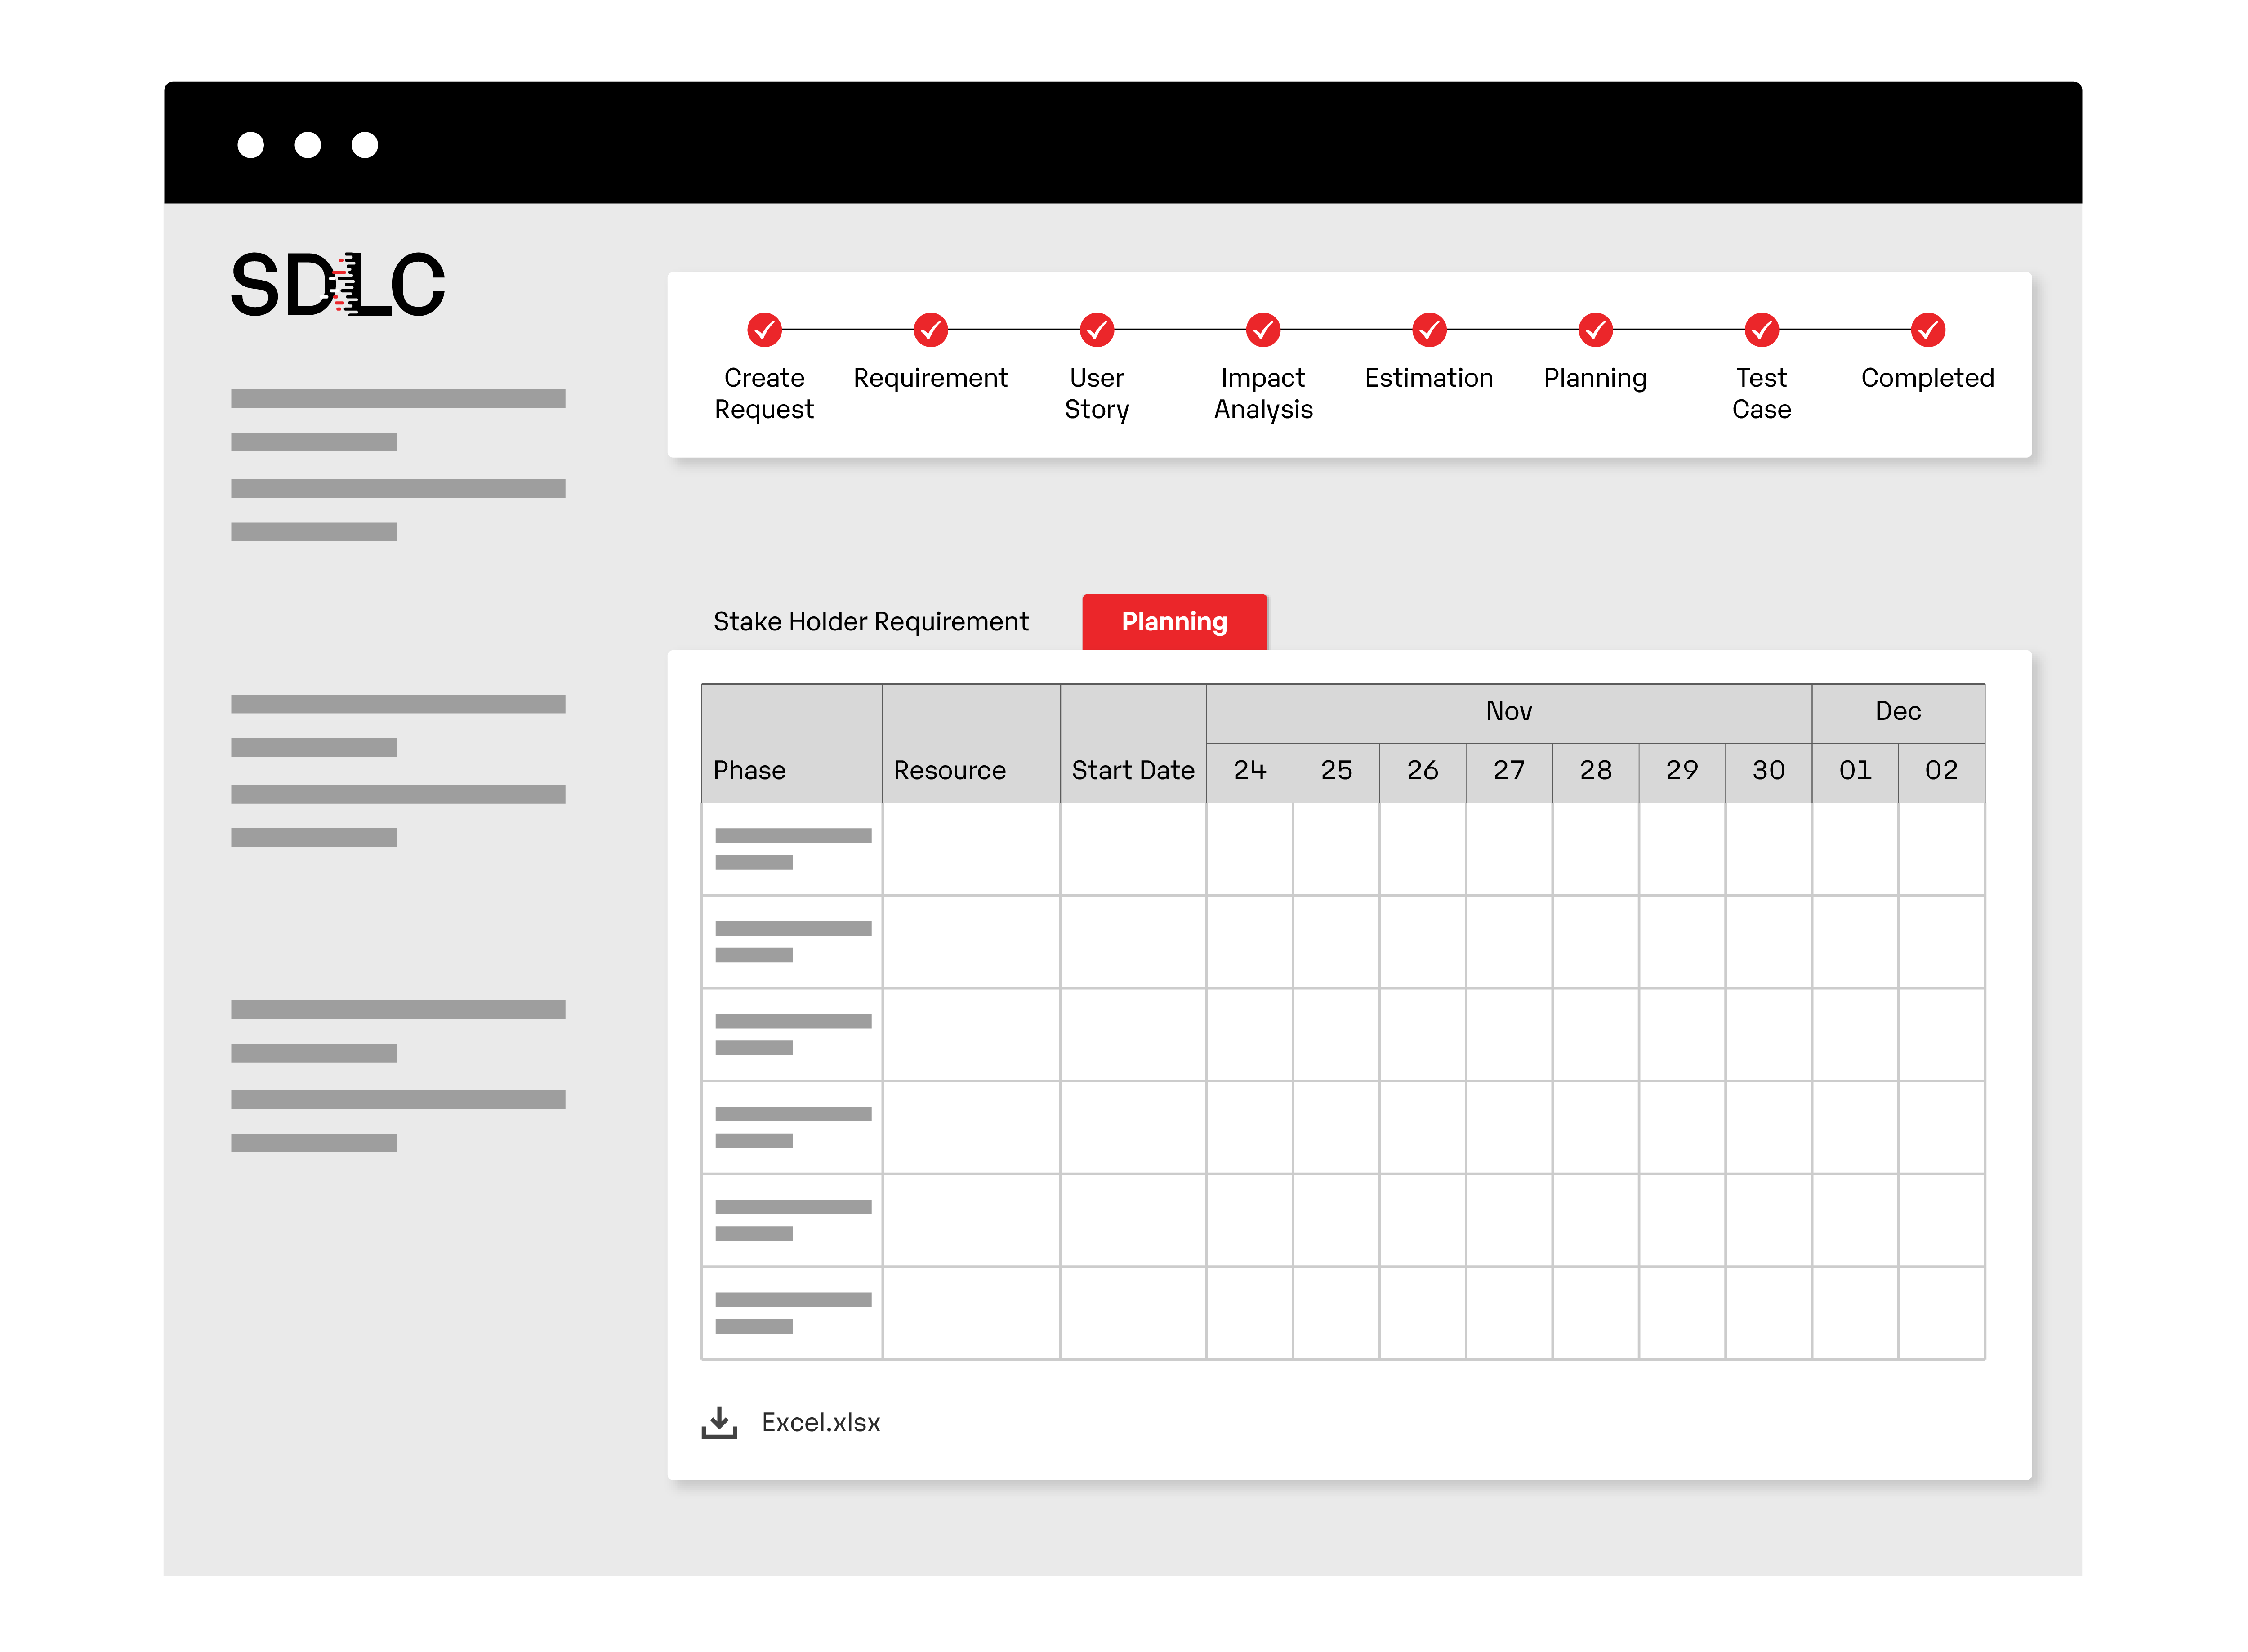Click the Requirement step checkmark icon

coord(930,329)
